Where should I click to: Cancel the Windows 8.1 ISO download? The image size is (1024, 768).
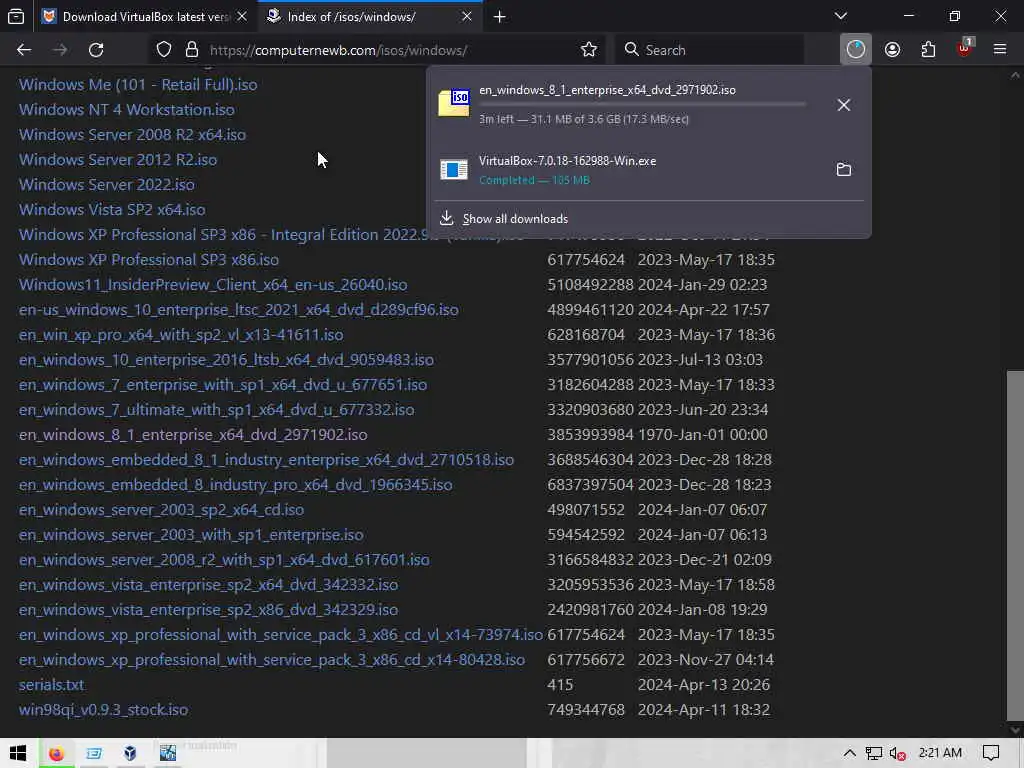click(844, 105)
